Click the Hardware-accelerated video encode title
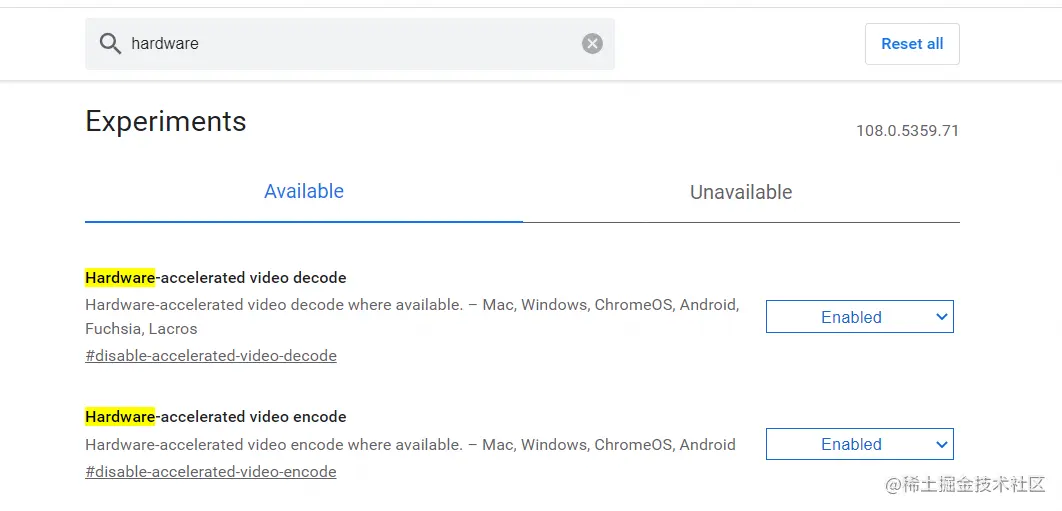The image size is (1062, 511). 215,417
